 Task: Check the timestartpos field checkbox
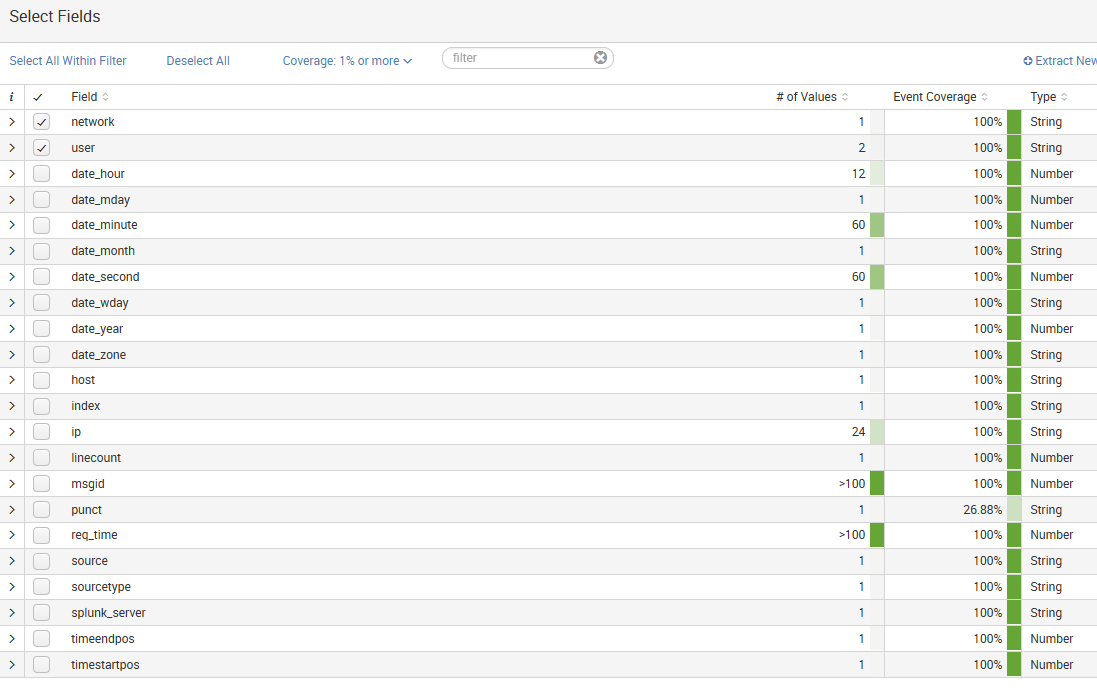(41, 664)
